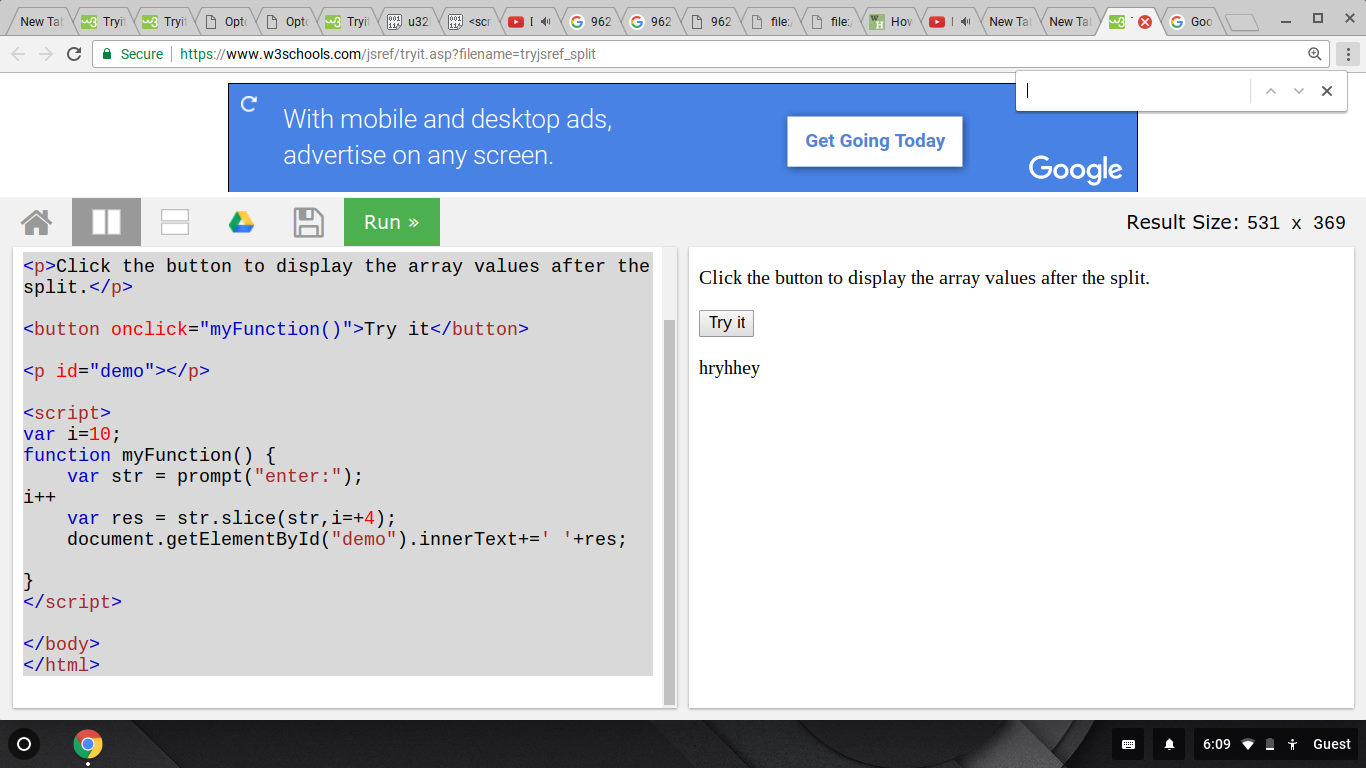Click the zoom magnifier icon in address bar

(x=1315, y=54)
